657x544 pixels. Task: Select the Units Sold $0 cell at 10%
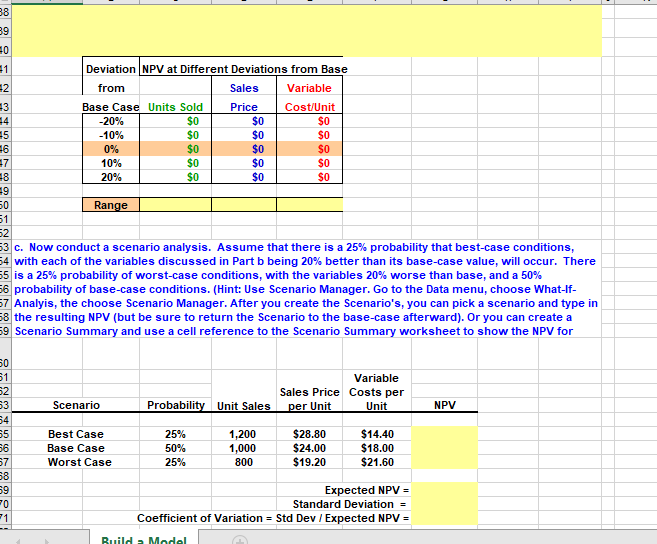pyautogui.click(x=176, y=163)
